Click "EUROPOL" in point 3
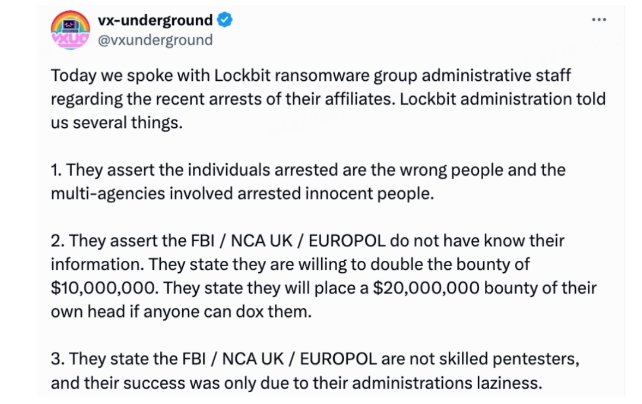 click(x=338, y=359)
